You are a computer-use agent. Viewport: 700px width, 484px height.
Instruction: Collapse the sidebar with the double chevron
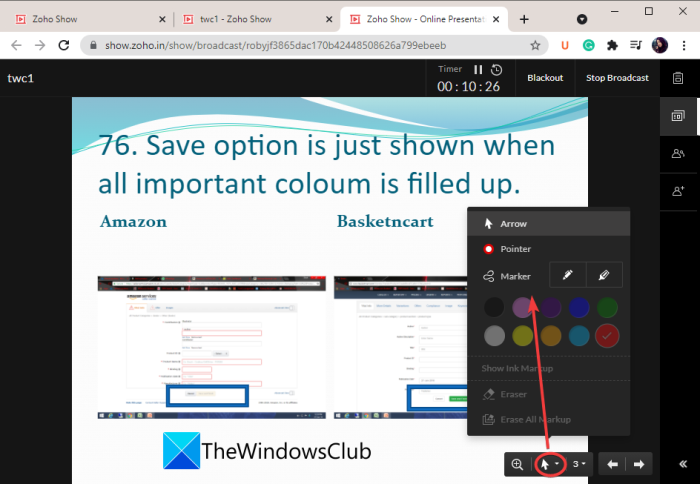click(683, 464)
